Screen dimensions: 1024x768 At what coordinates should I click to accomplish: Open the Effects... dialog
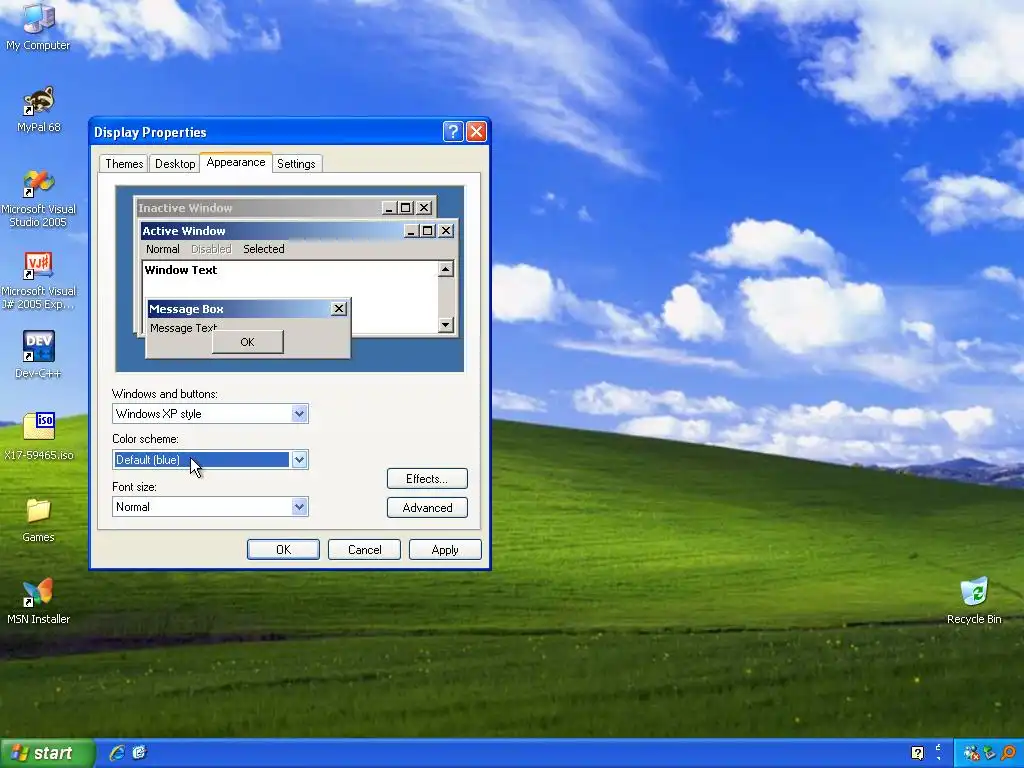click(x=427, y=479)
